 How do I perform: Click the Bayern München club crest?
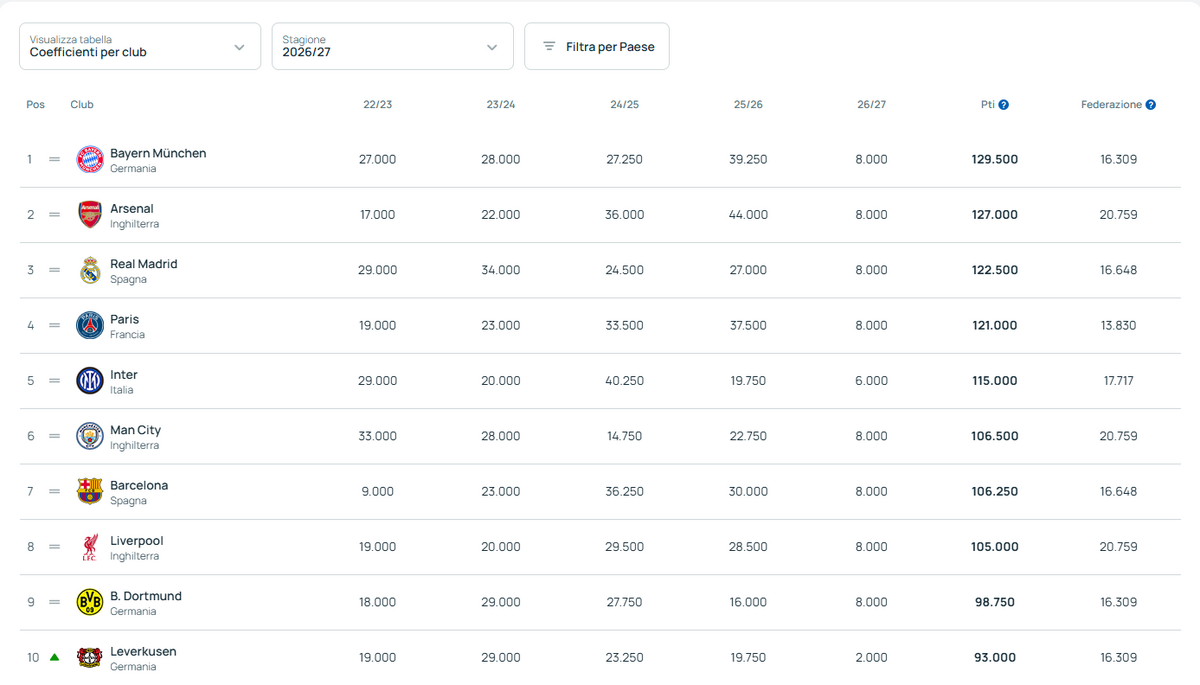90,160
